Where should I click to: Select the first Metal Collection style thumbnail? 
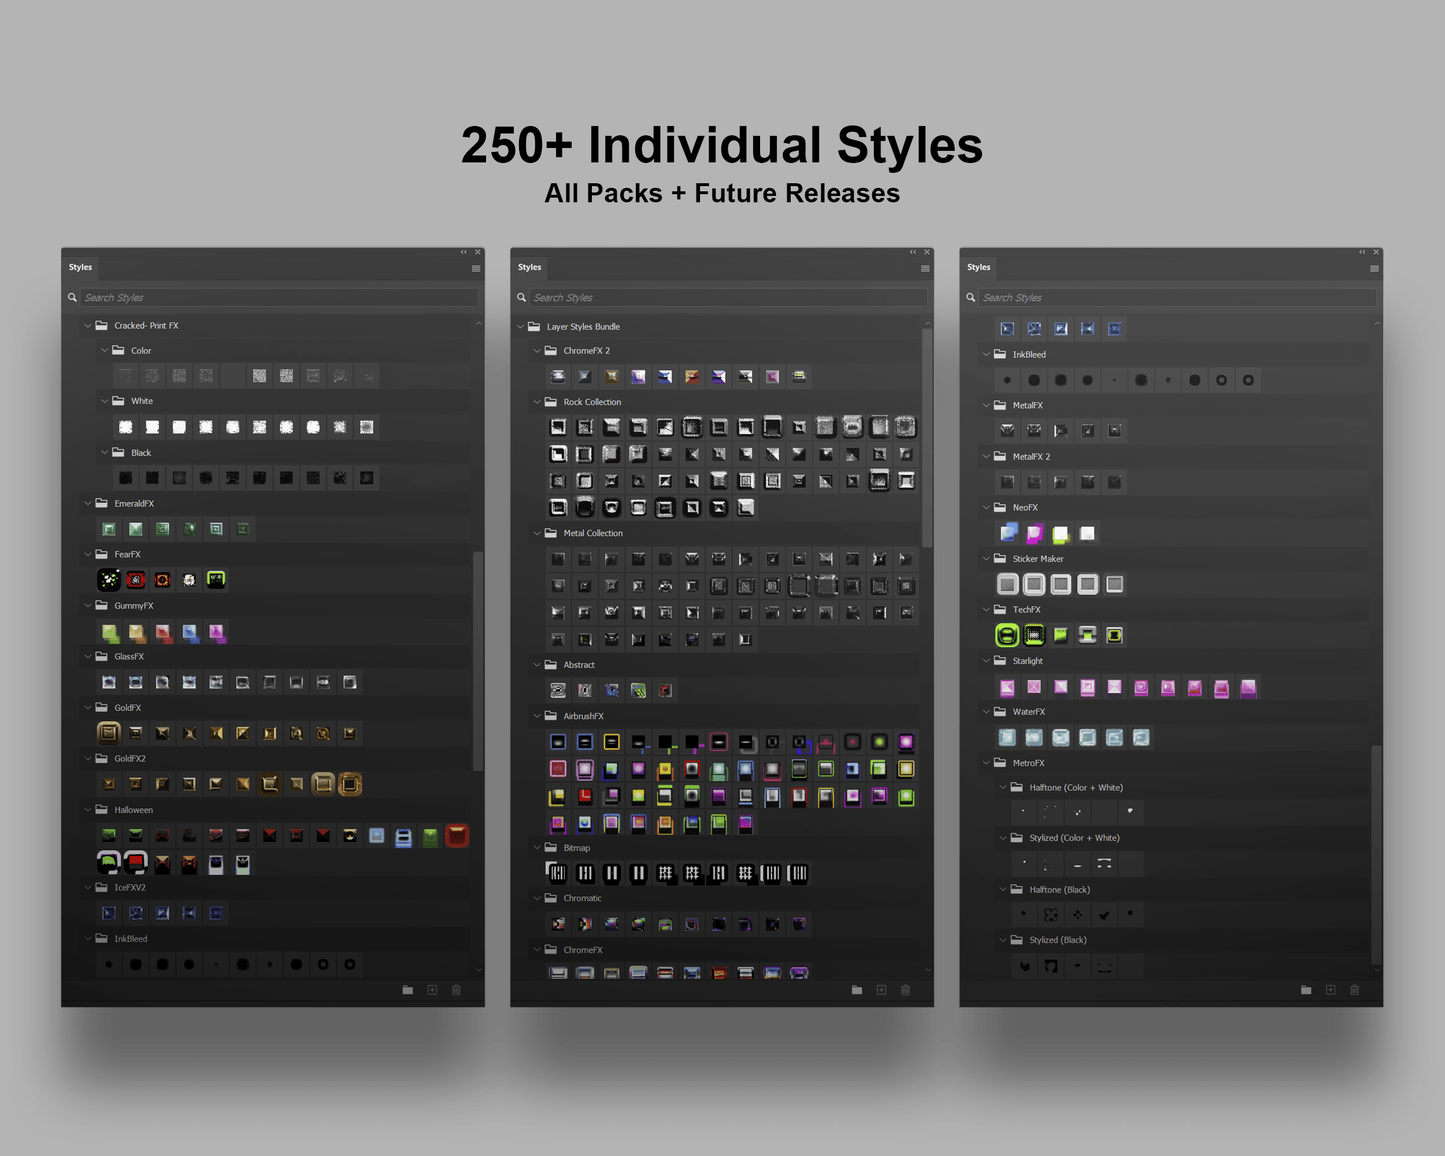[557, 558]
